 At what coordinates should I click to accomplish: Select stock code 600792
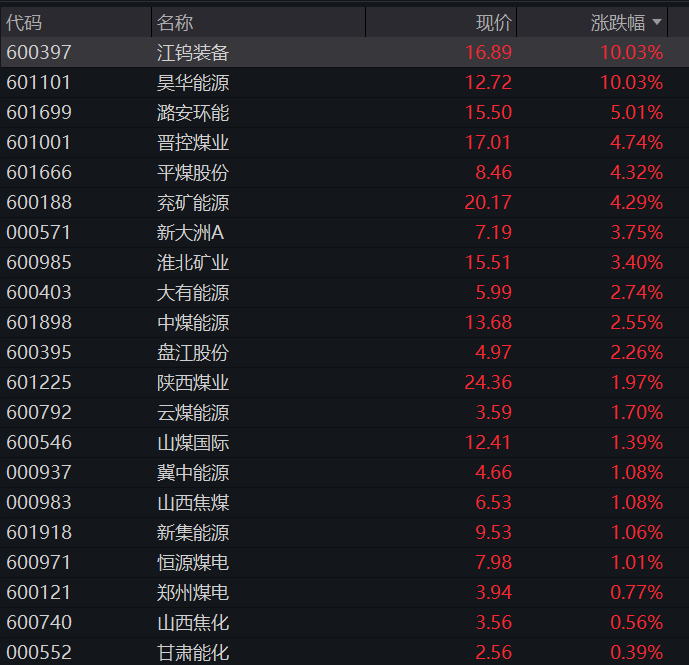39,413
